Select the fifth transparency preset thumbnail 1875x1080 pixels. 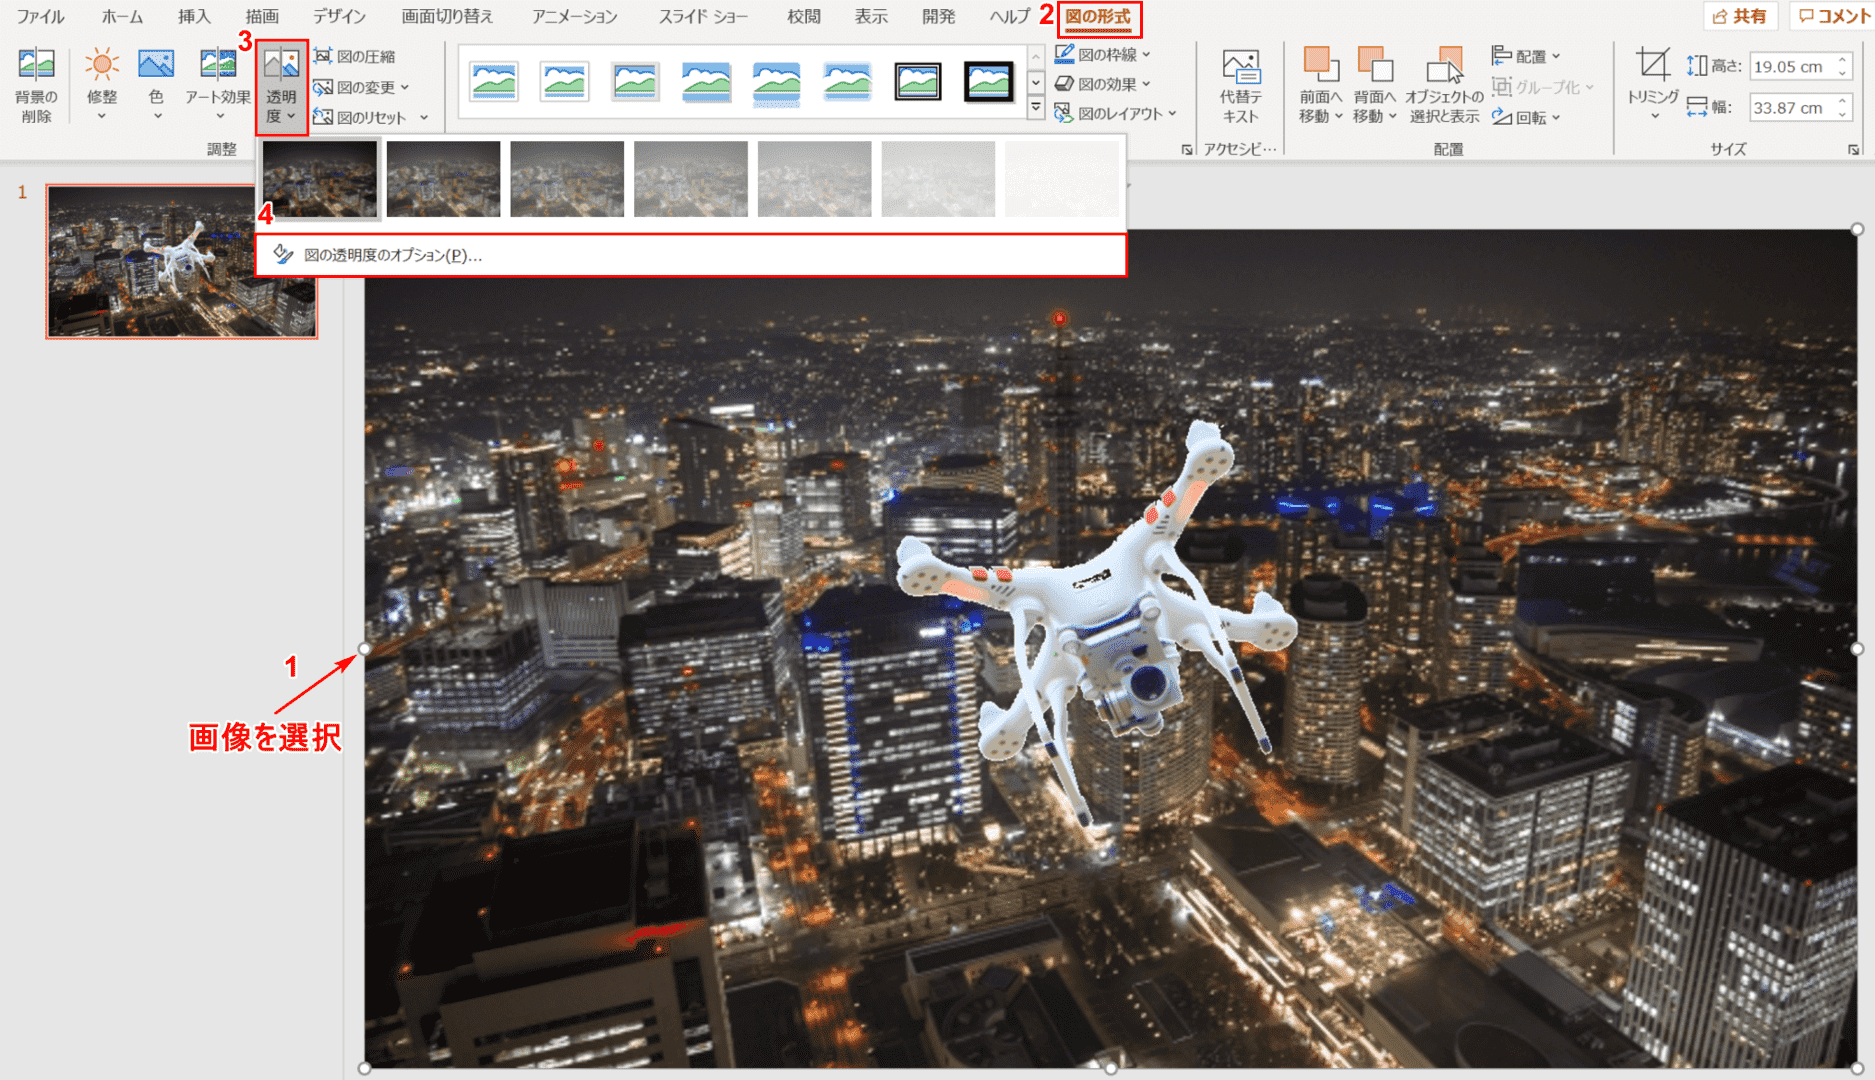click(815, 179)
